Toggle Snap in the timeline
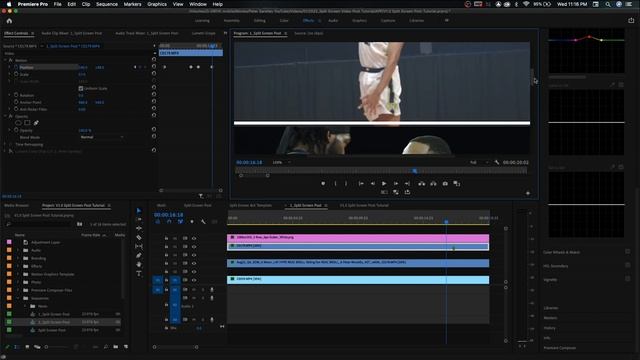640x360 pixels. pos(169,222)
